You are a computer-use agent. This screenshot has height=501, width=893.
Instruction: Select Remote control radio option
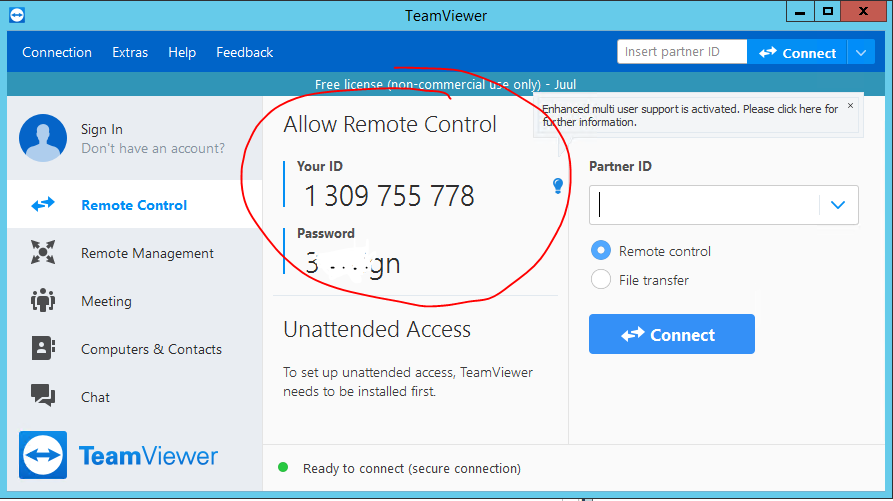click(601, 250)
